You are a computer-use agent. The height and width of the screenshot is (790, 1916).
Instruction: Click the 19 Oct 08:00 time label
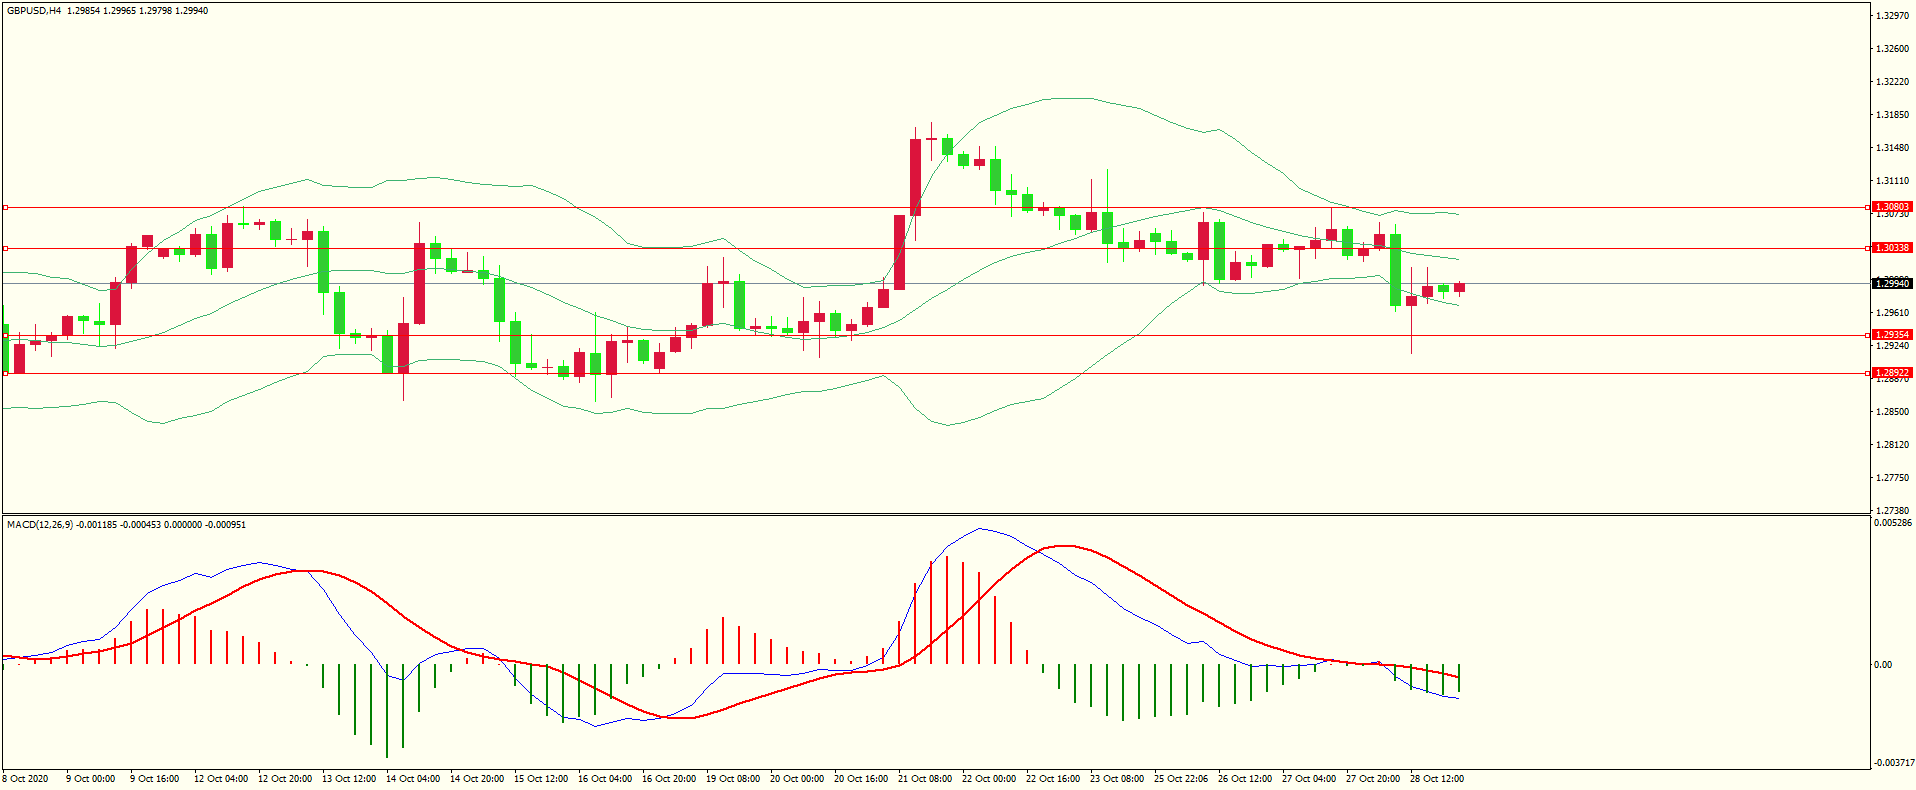click(733, 779)
